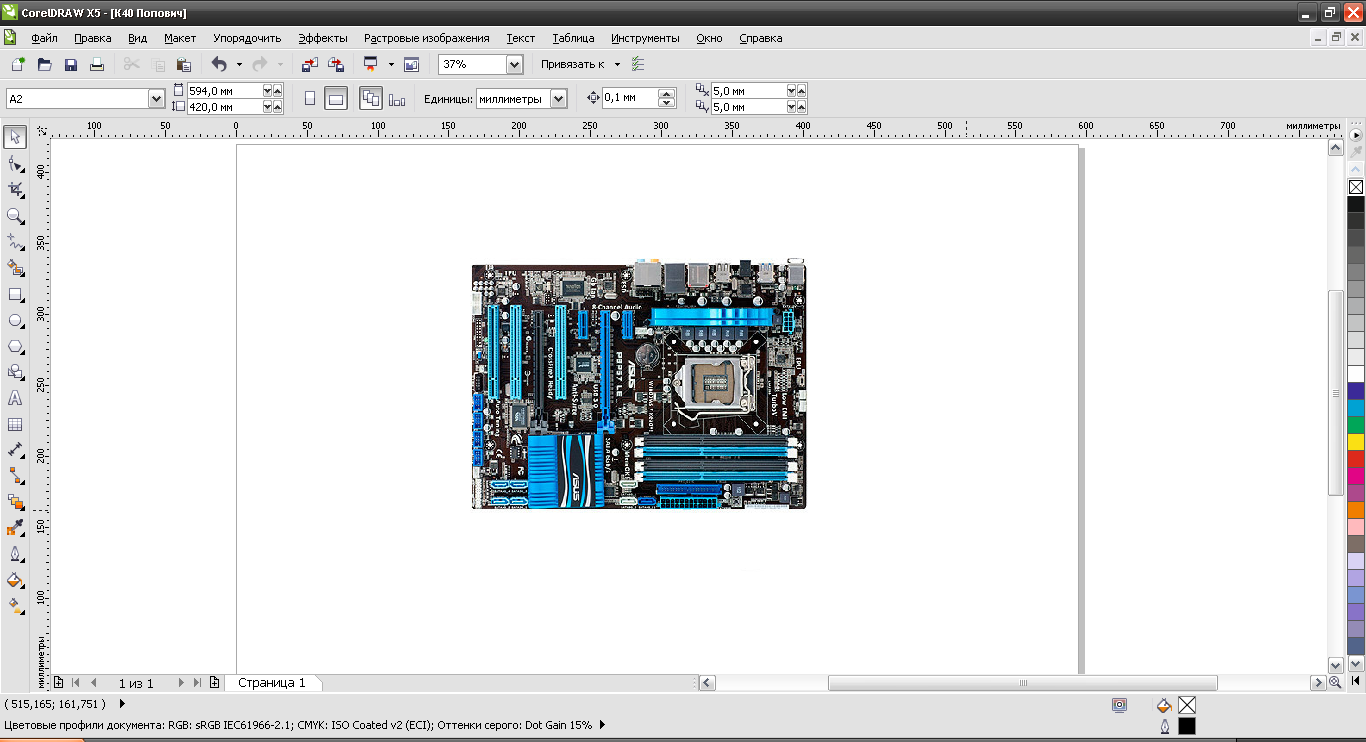Viewport: 1366px width, 742px height.
Task: Select the Shape tool
Action: [x=15, y=163]
